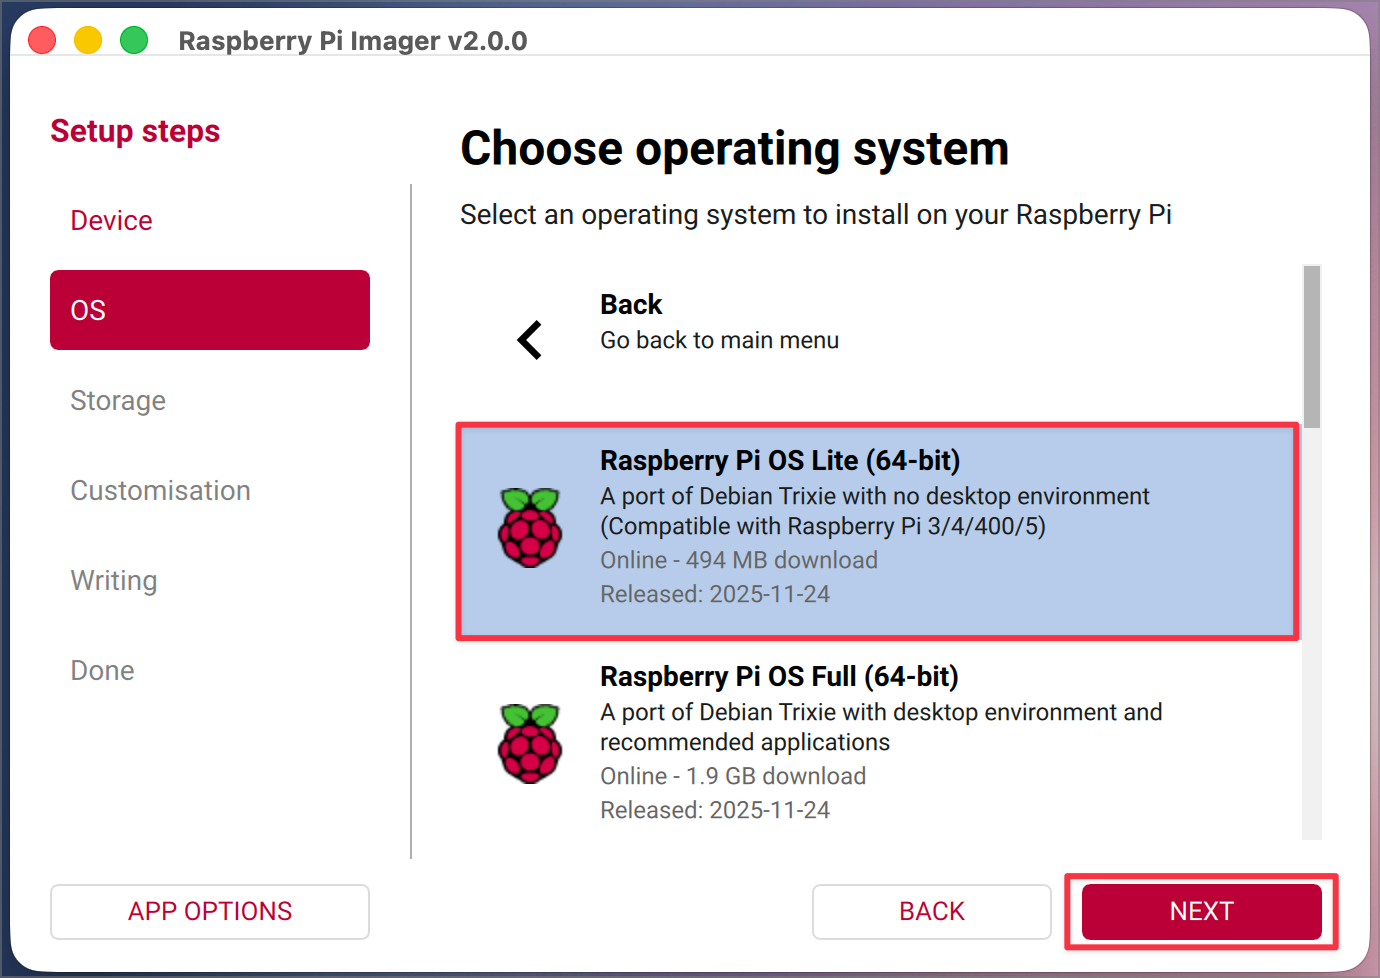Select the Done step

[x=102, y=670]
